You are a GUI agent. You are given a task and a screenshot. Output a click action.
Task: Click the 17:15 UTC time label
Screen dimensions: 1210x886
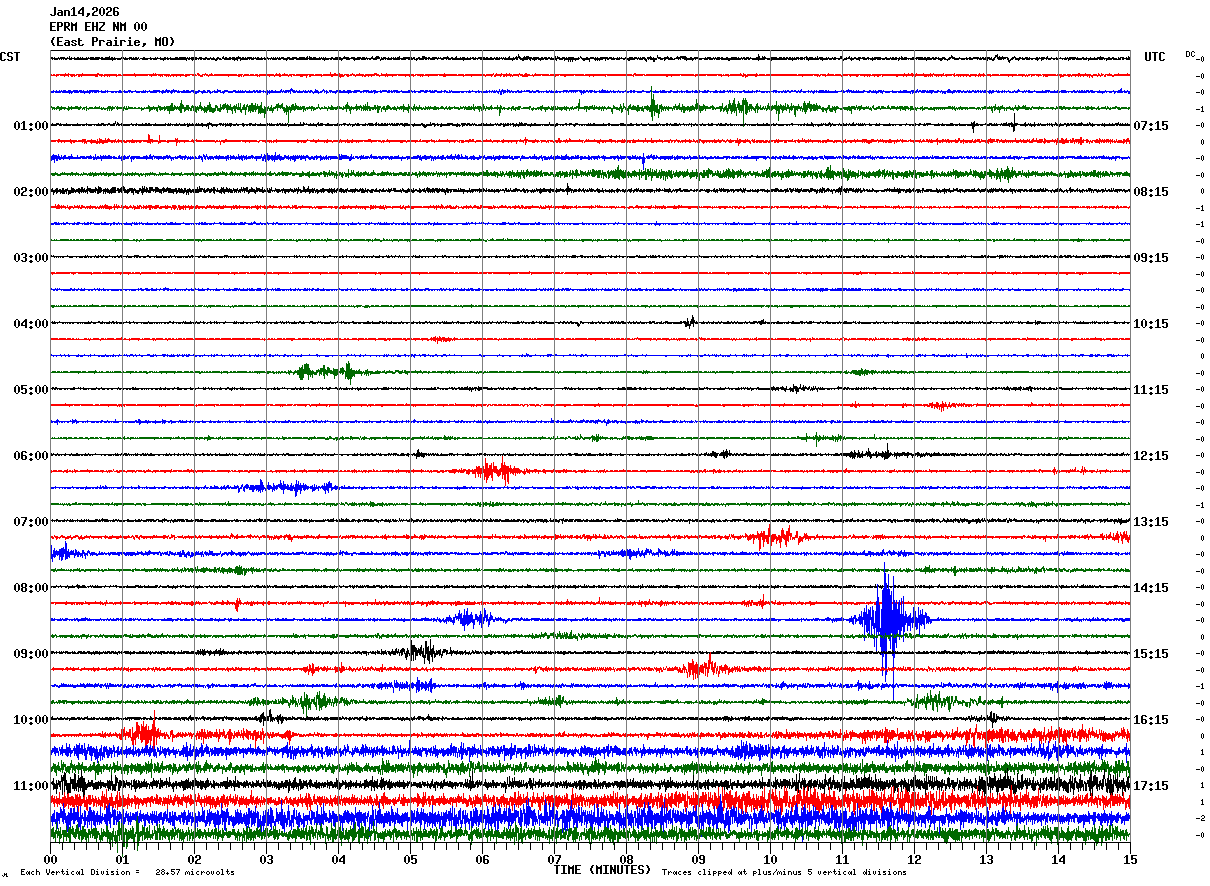(x=1150, y=786)
